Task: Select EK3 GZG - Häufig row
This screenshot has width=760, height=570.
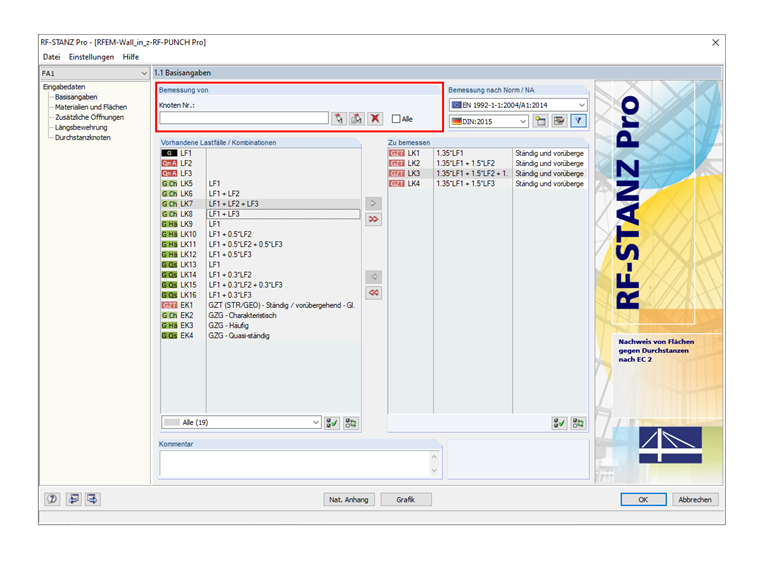Action: click(261, 326)
